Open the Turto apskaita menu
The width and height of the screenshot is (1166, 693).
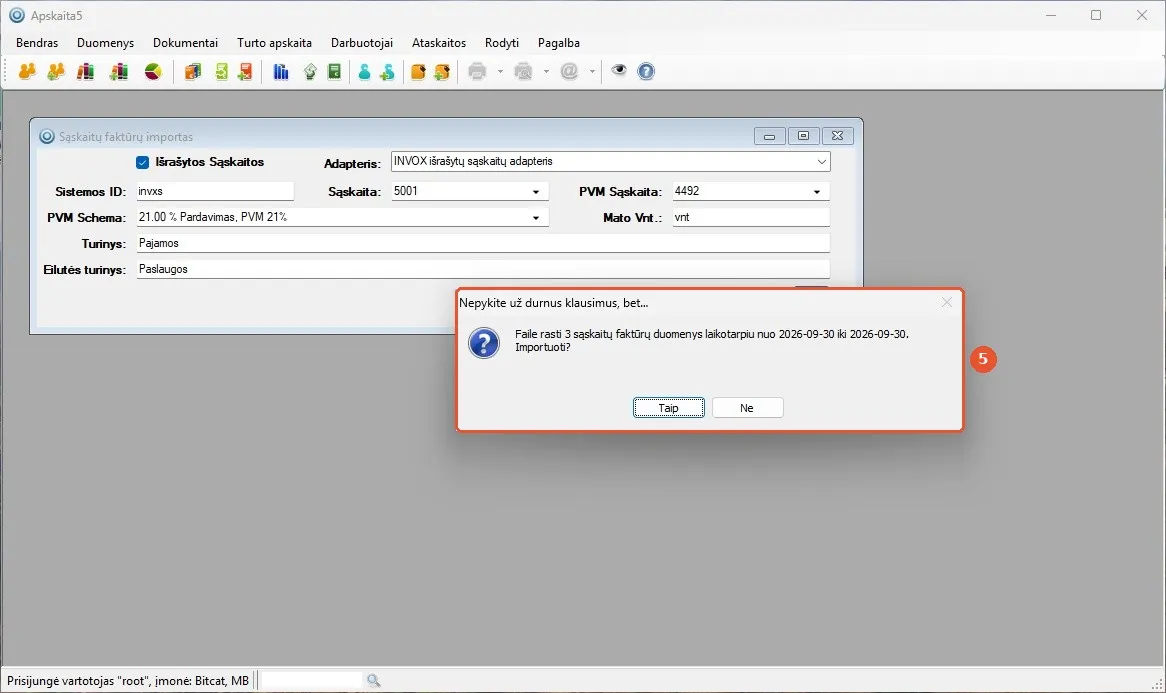coord(274,43)
